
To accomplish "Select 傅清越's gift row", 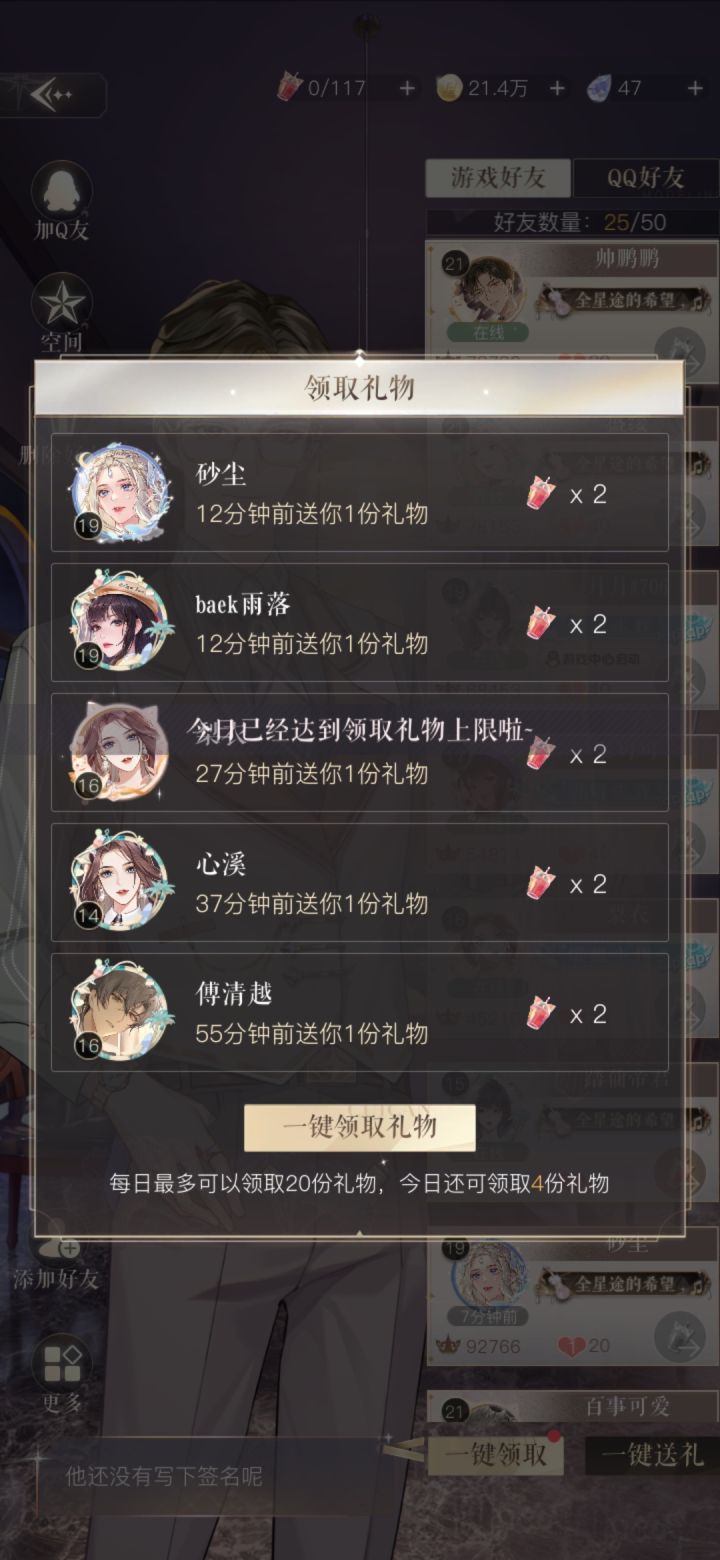I will point(360,1012).
